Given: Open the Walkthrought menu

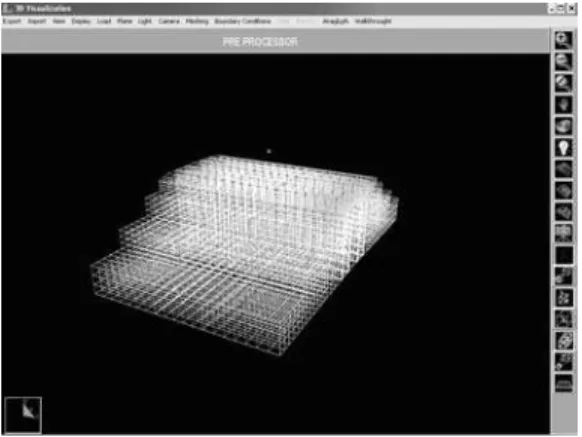Looking at the screenshot, I should 373,21.
